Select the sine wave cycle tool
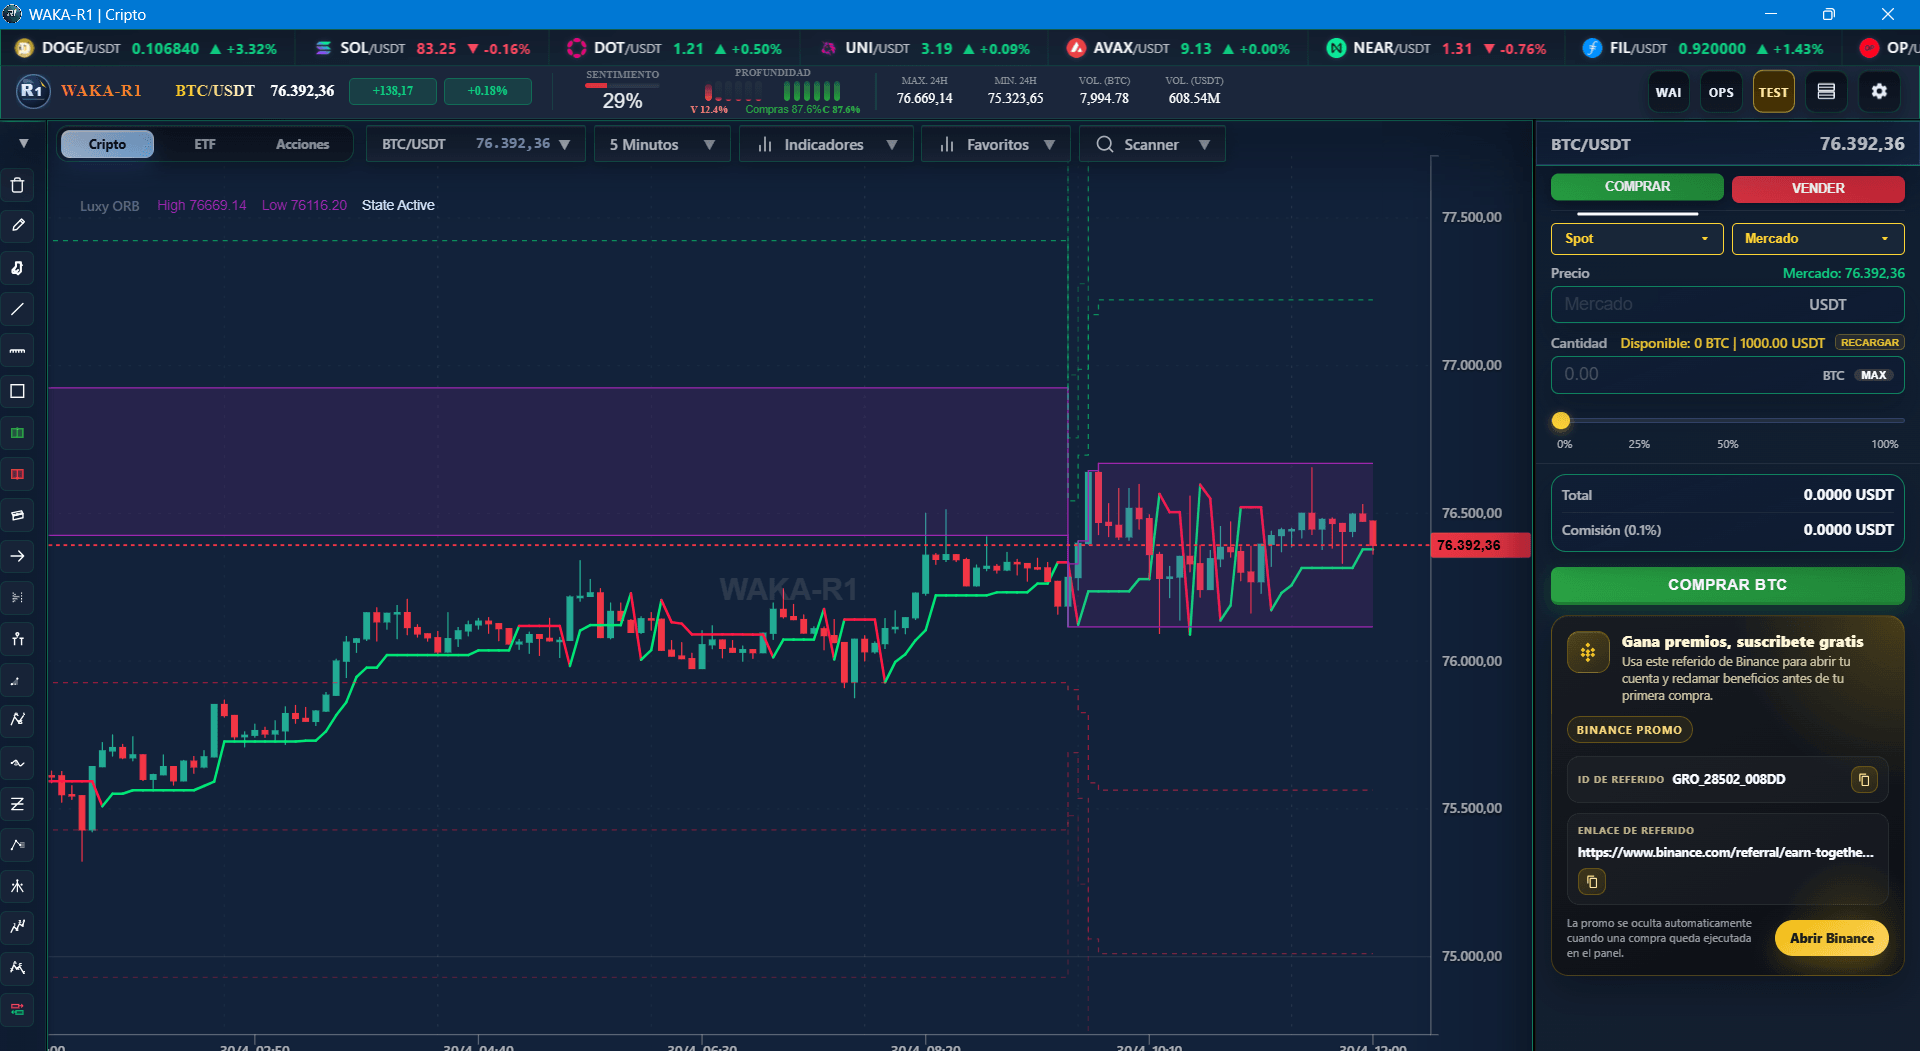1920x1051 pixels. click(17, 763)
